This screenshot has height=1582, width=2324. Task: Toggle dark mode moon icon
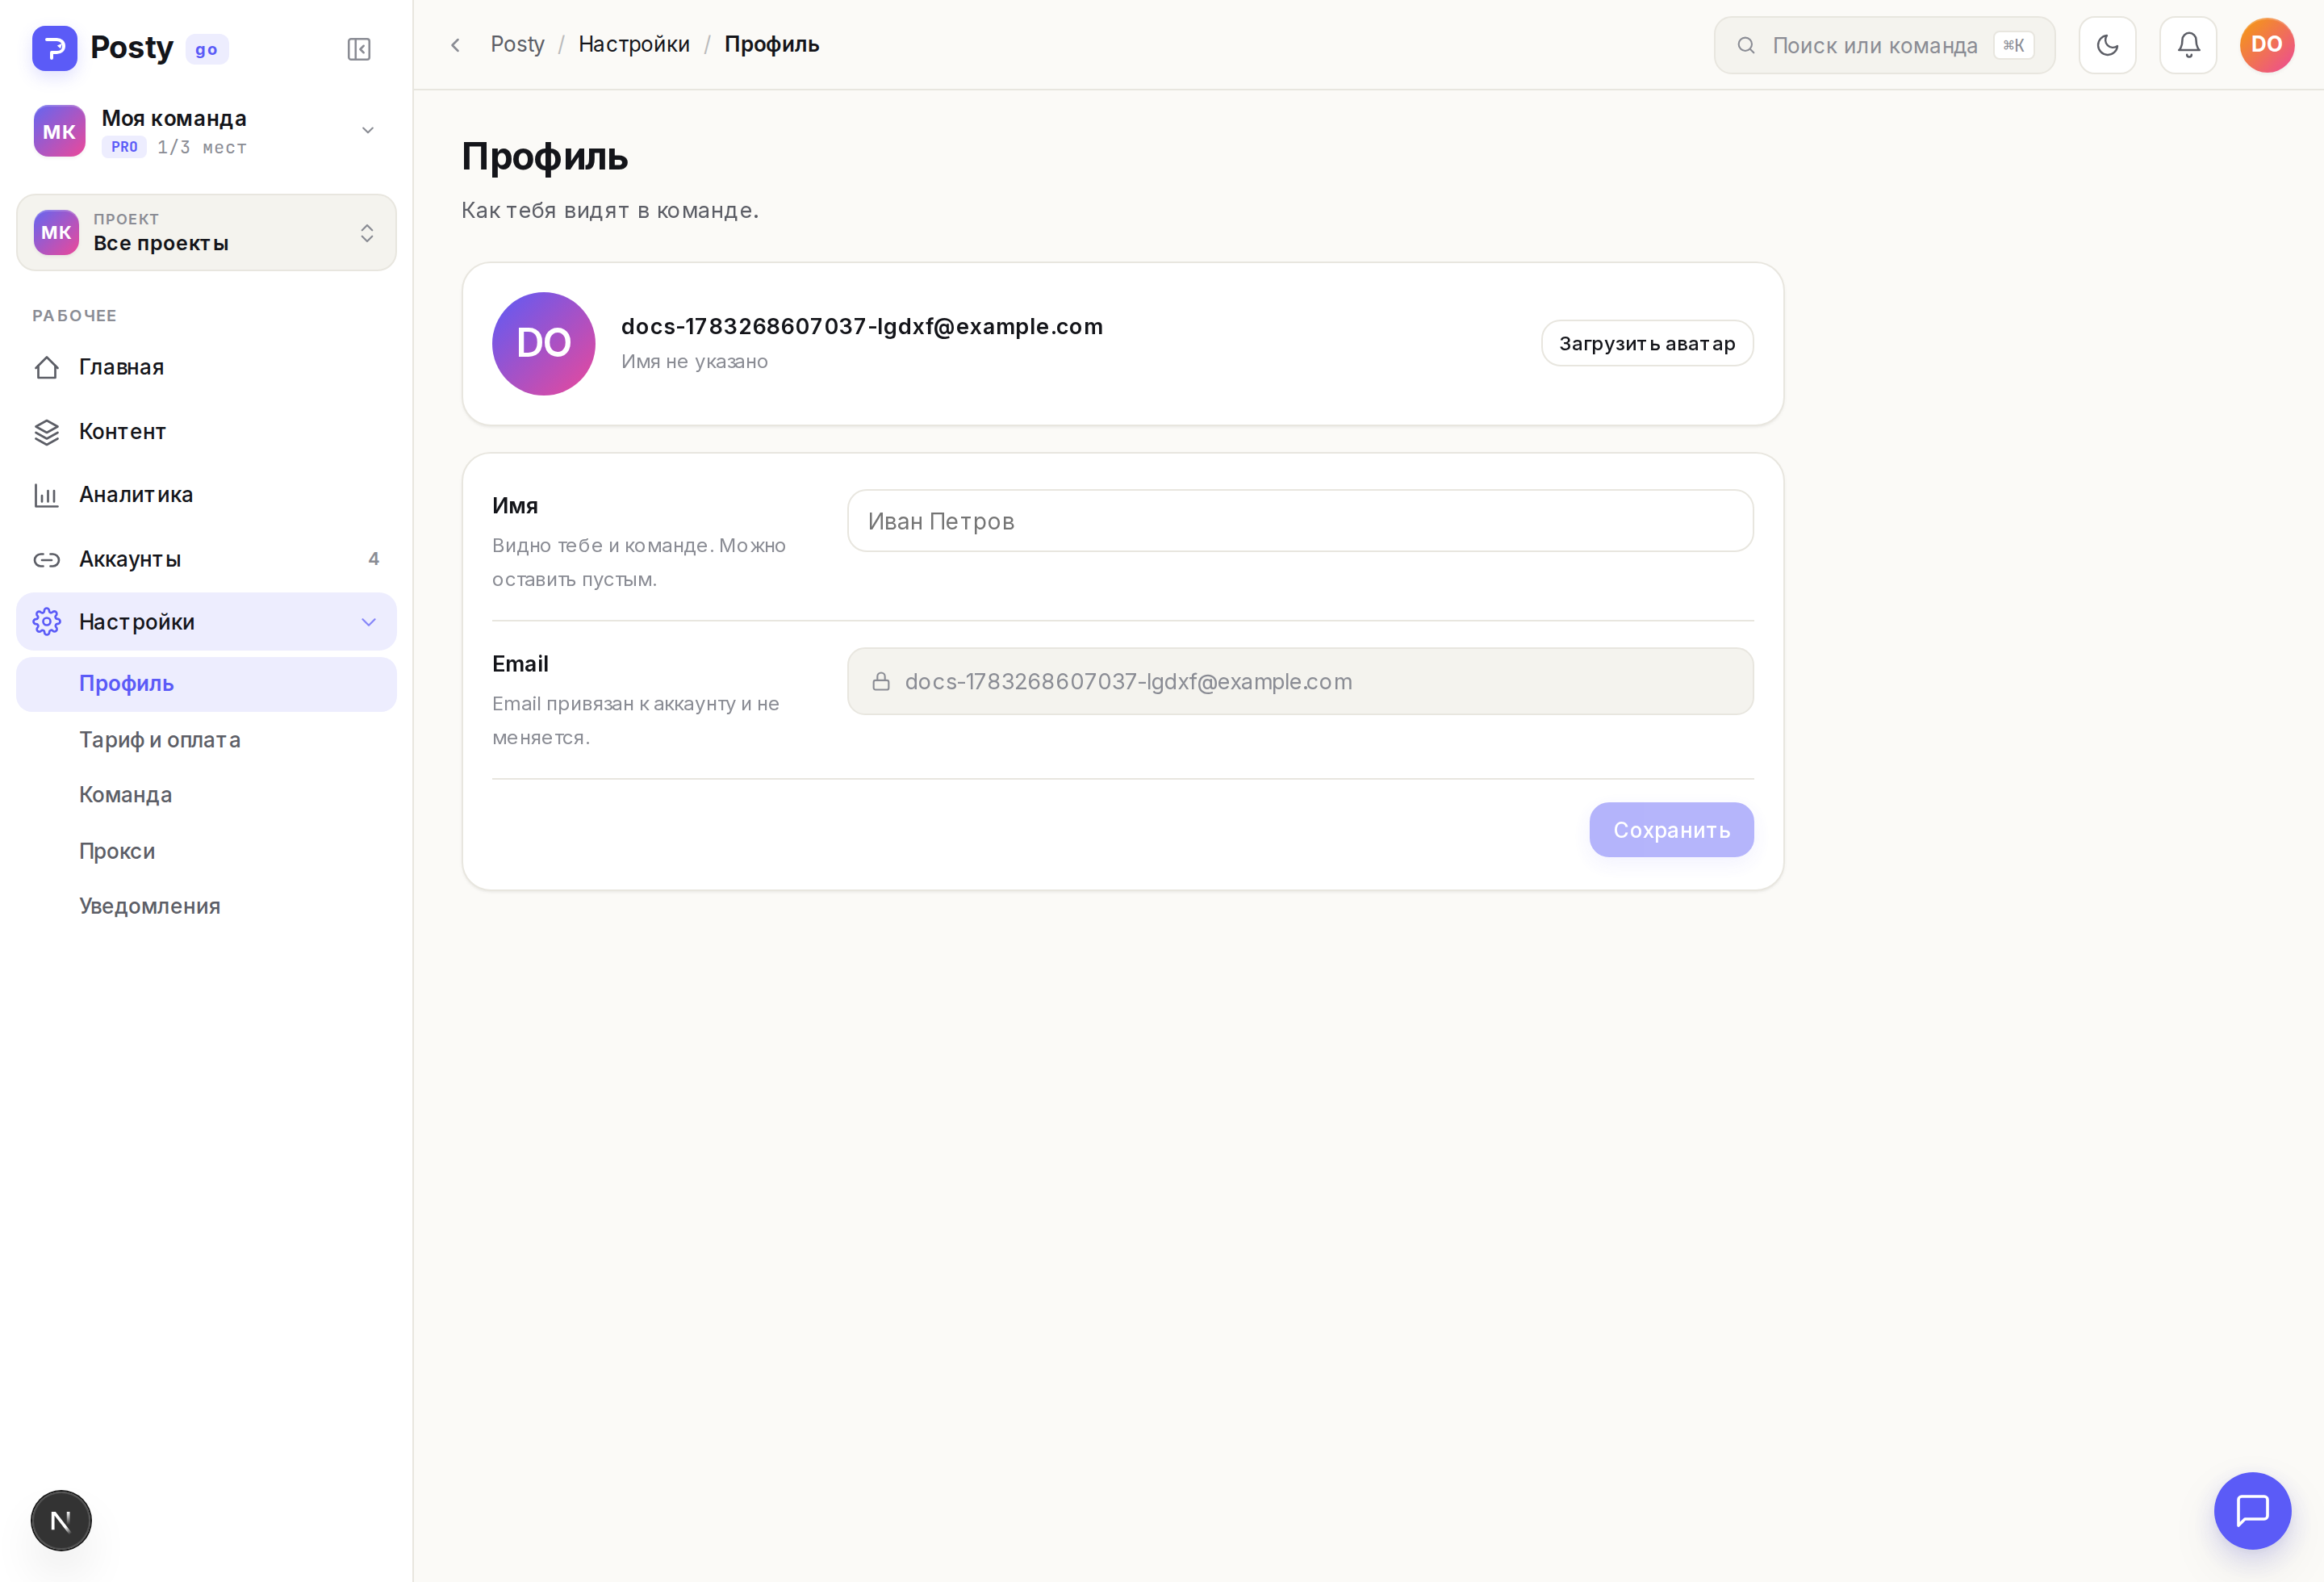(2107, 45)
